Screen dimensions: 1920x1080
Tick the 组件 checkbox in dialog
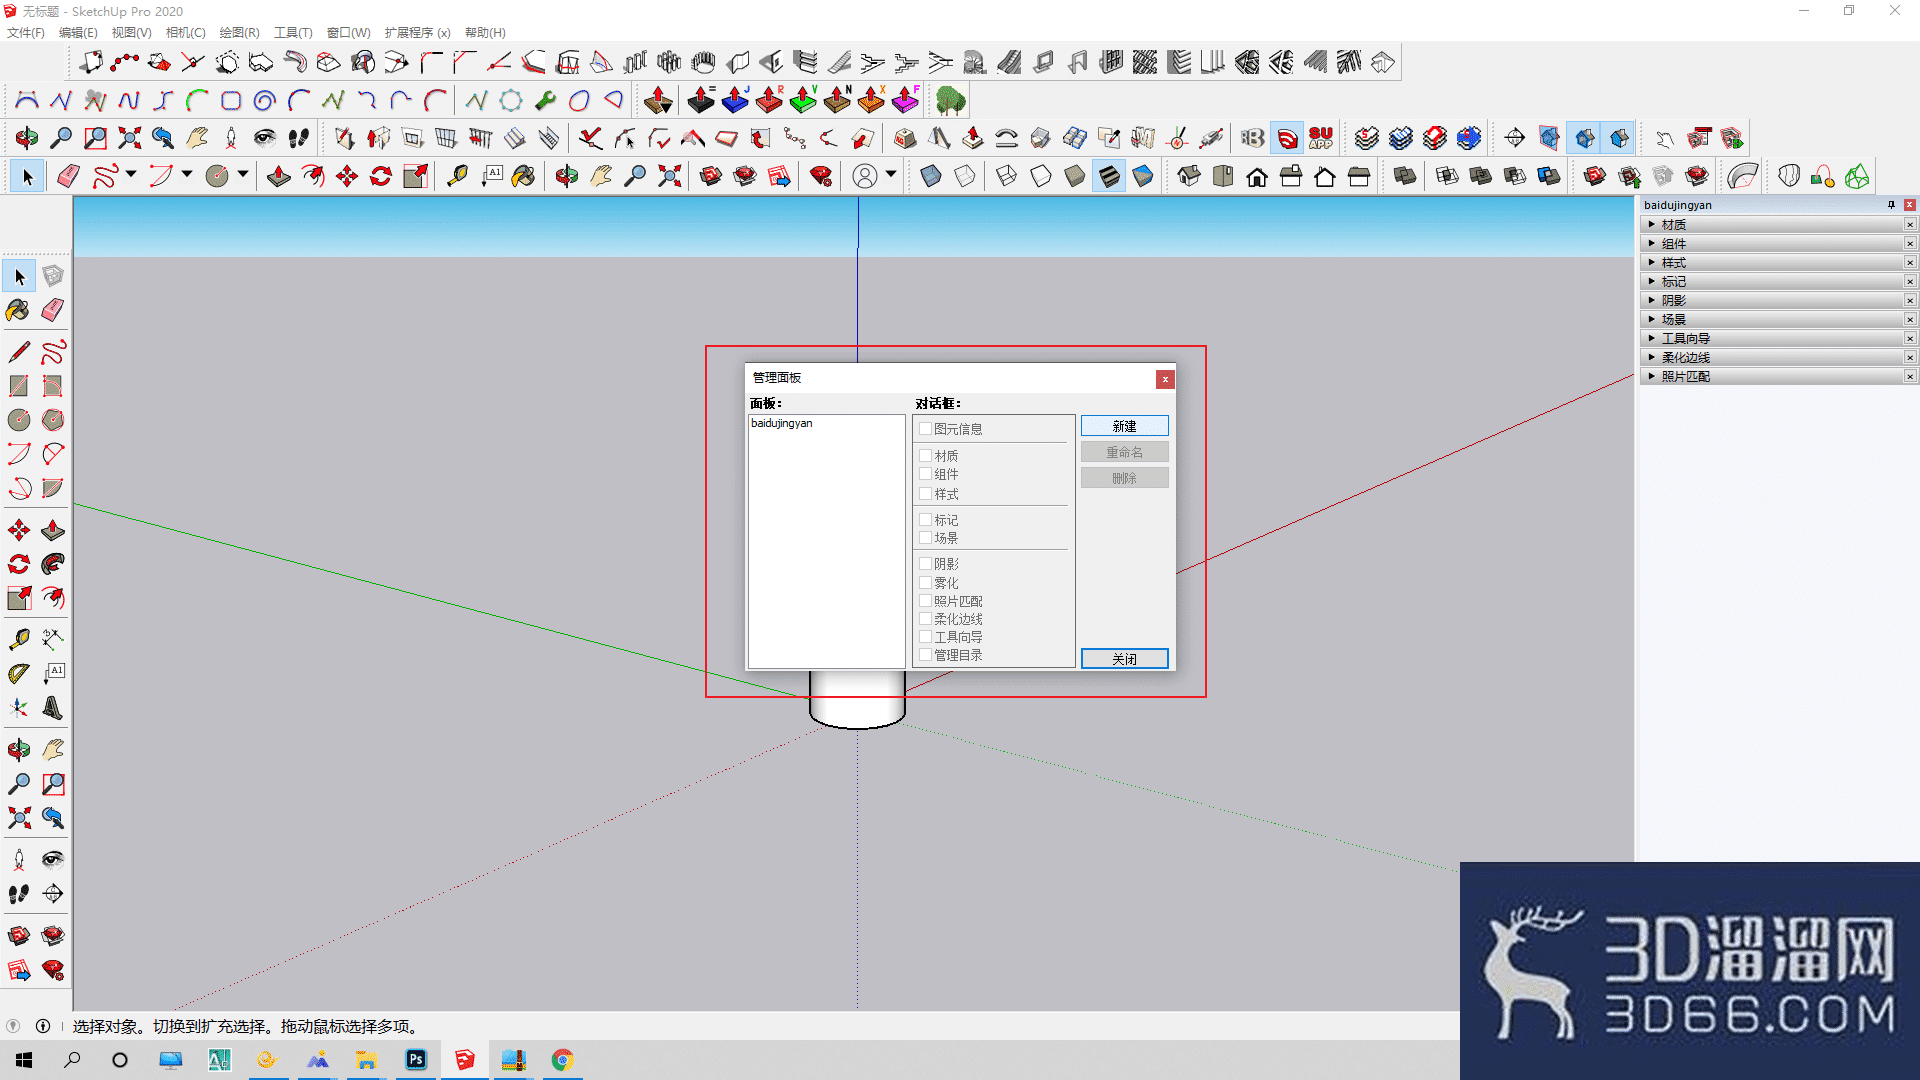(925, 474)
